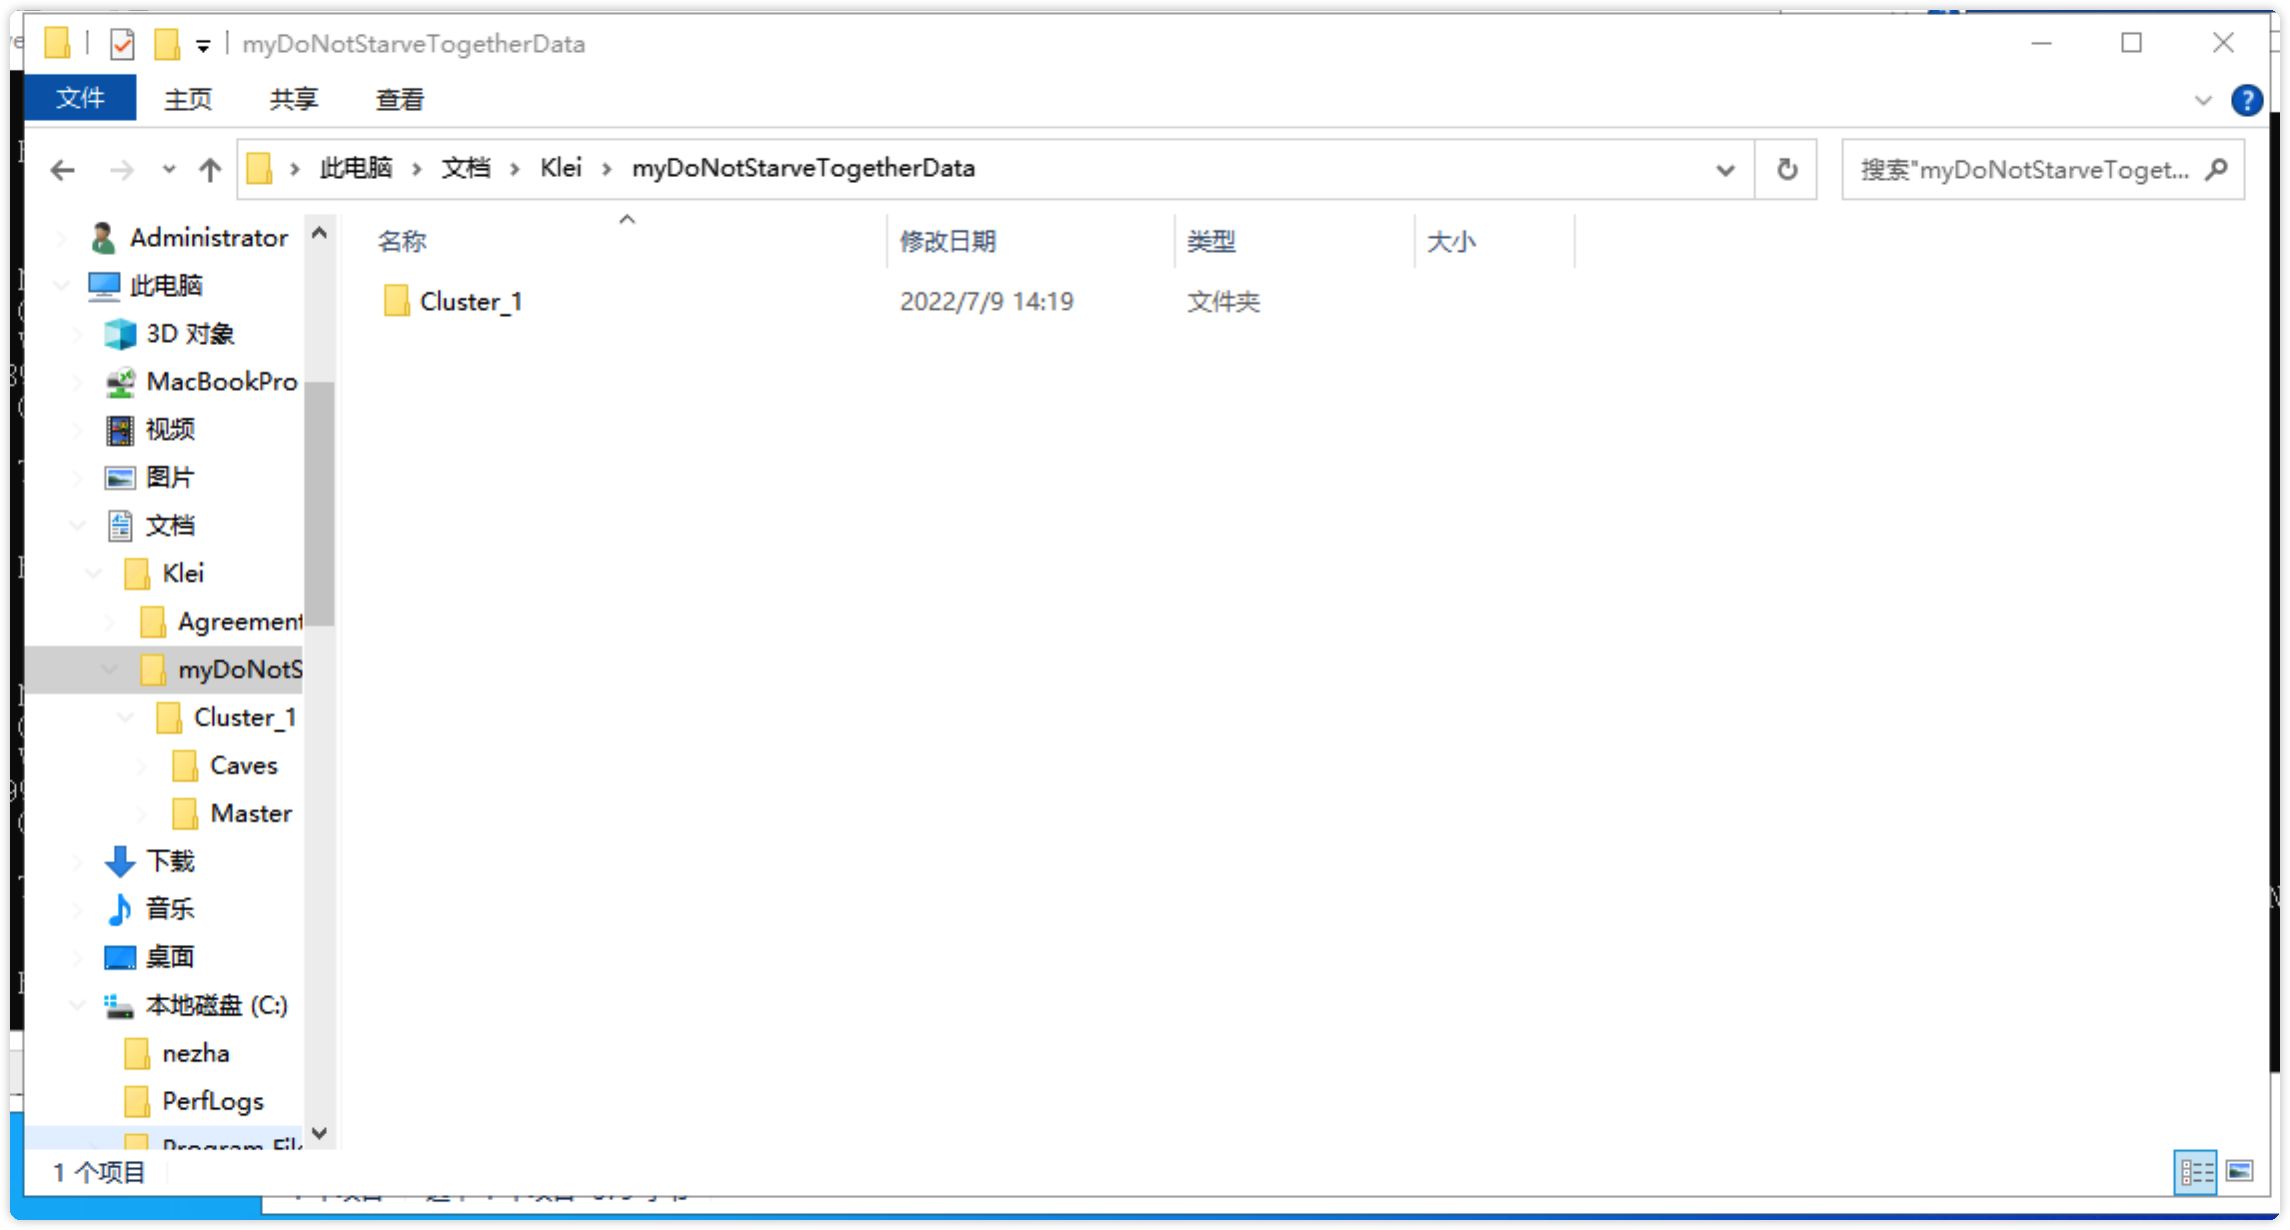Collapse the Cluster_1 tree node
Image resolution: width=2290 pixels, height=1230 pixels.
tap(126, 717)
